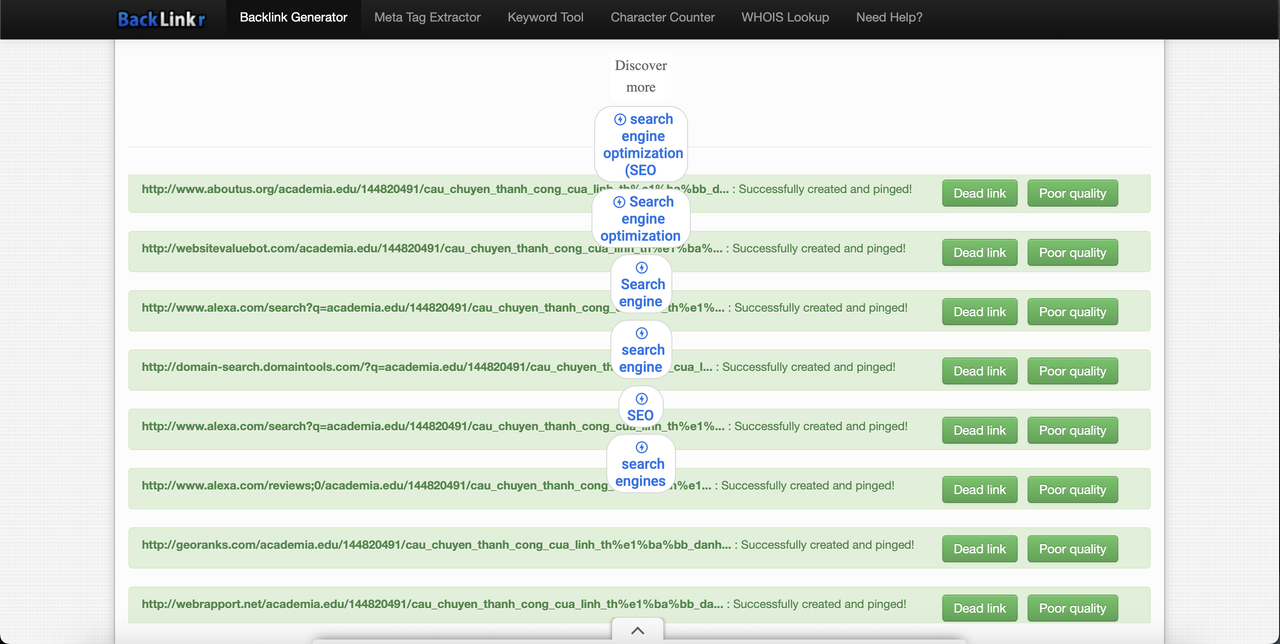
Task: Open the Meta Tag Extractor tab
Action: [427, 17]
